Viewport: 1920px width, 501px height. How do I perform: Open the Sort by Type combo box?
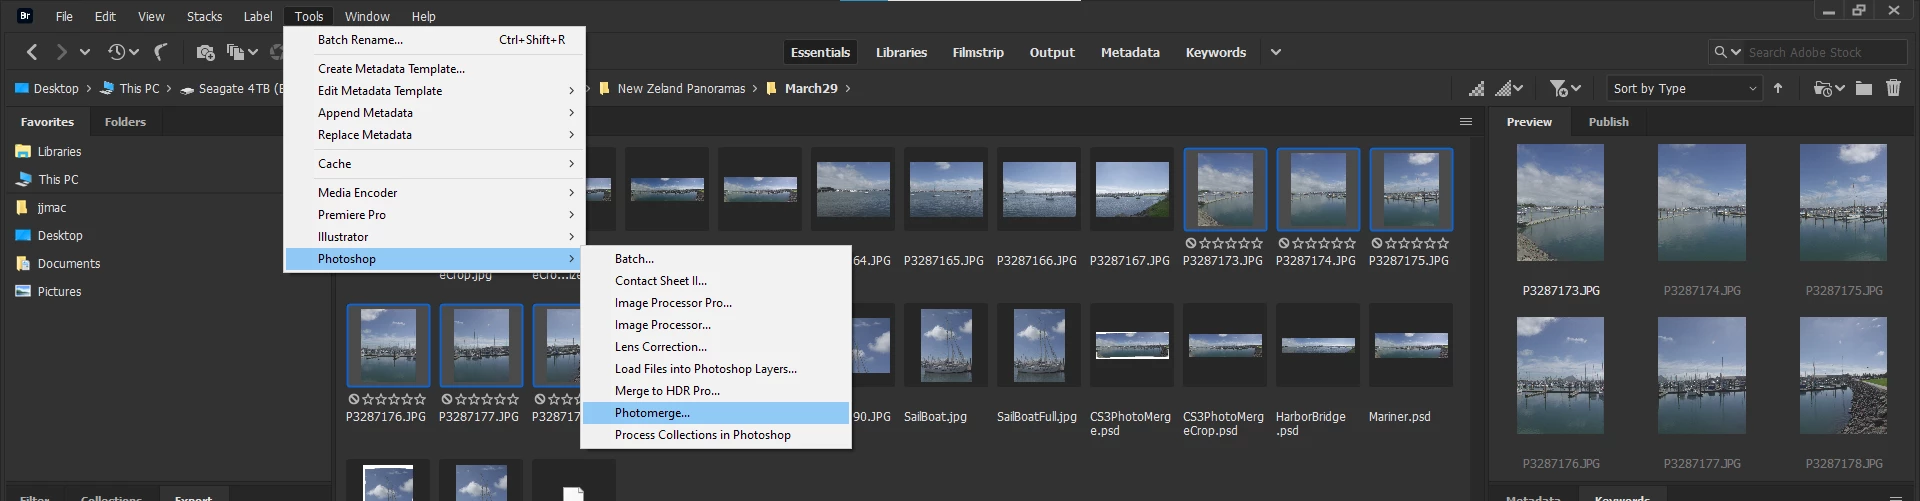pos(1684,88)
